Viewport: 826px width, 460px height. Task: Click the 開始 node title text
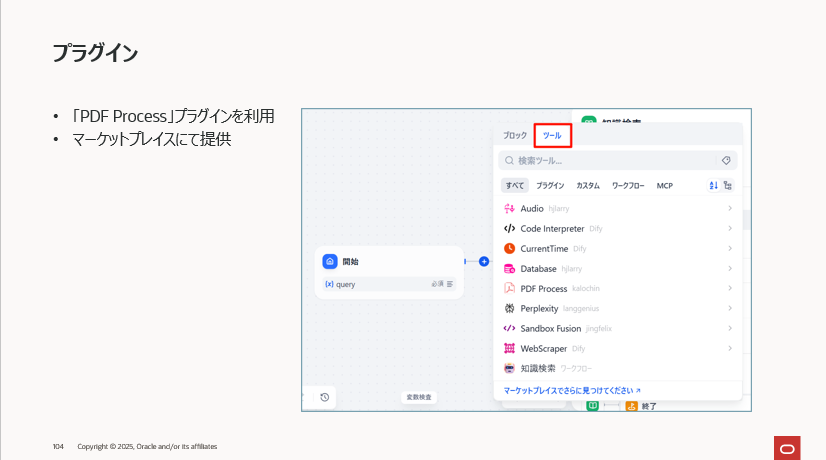pos(350,261)
